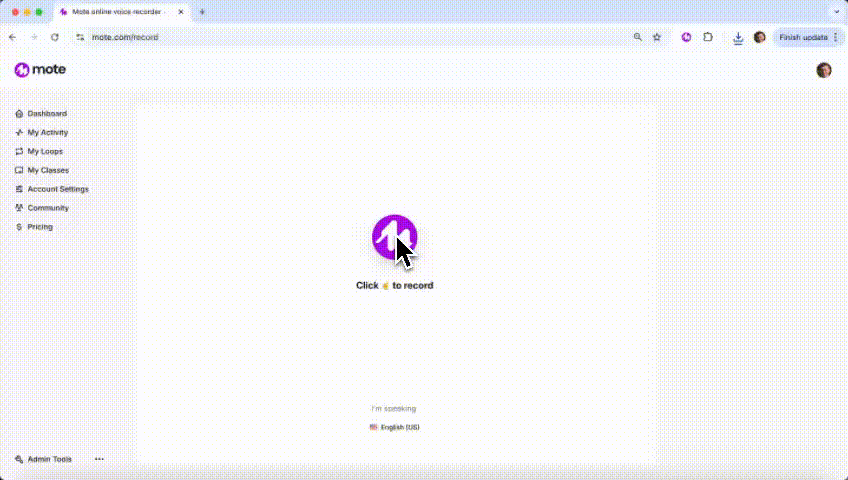View site information icon in address bar

pyautogui.click(x=81, y=37)
